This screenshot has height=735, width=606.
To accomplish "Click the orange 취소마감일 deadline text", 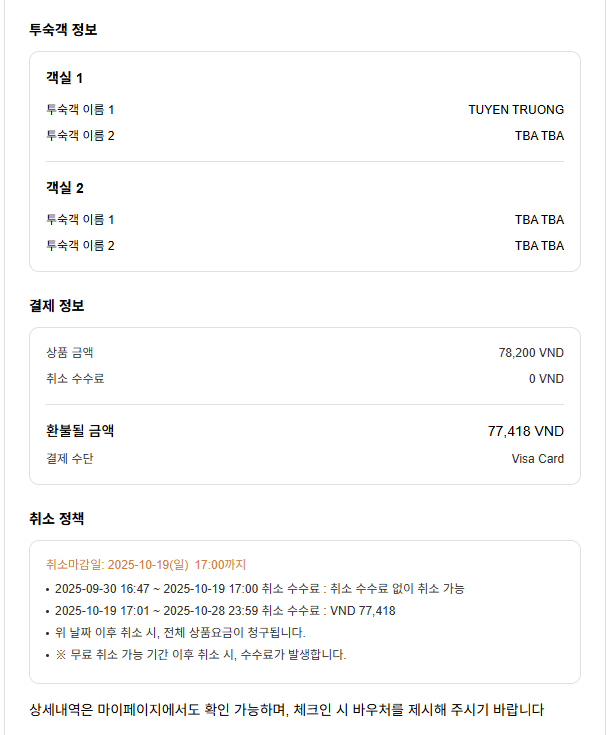I will [x=146, y=565].
